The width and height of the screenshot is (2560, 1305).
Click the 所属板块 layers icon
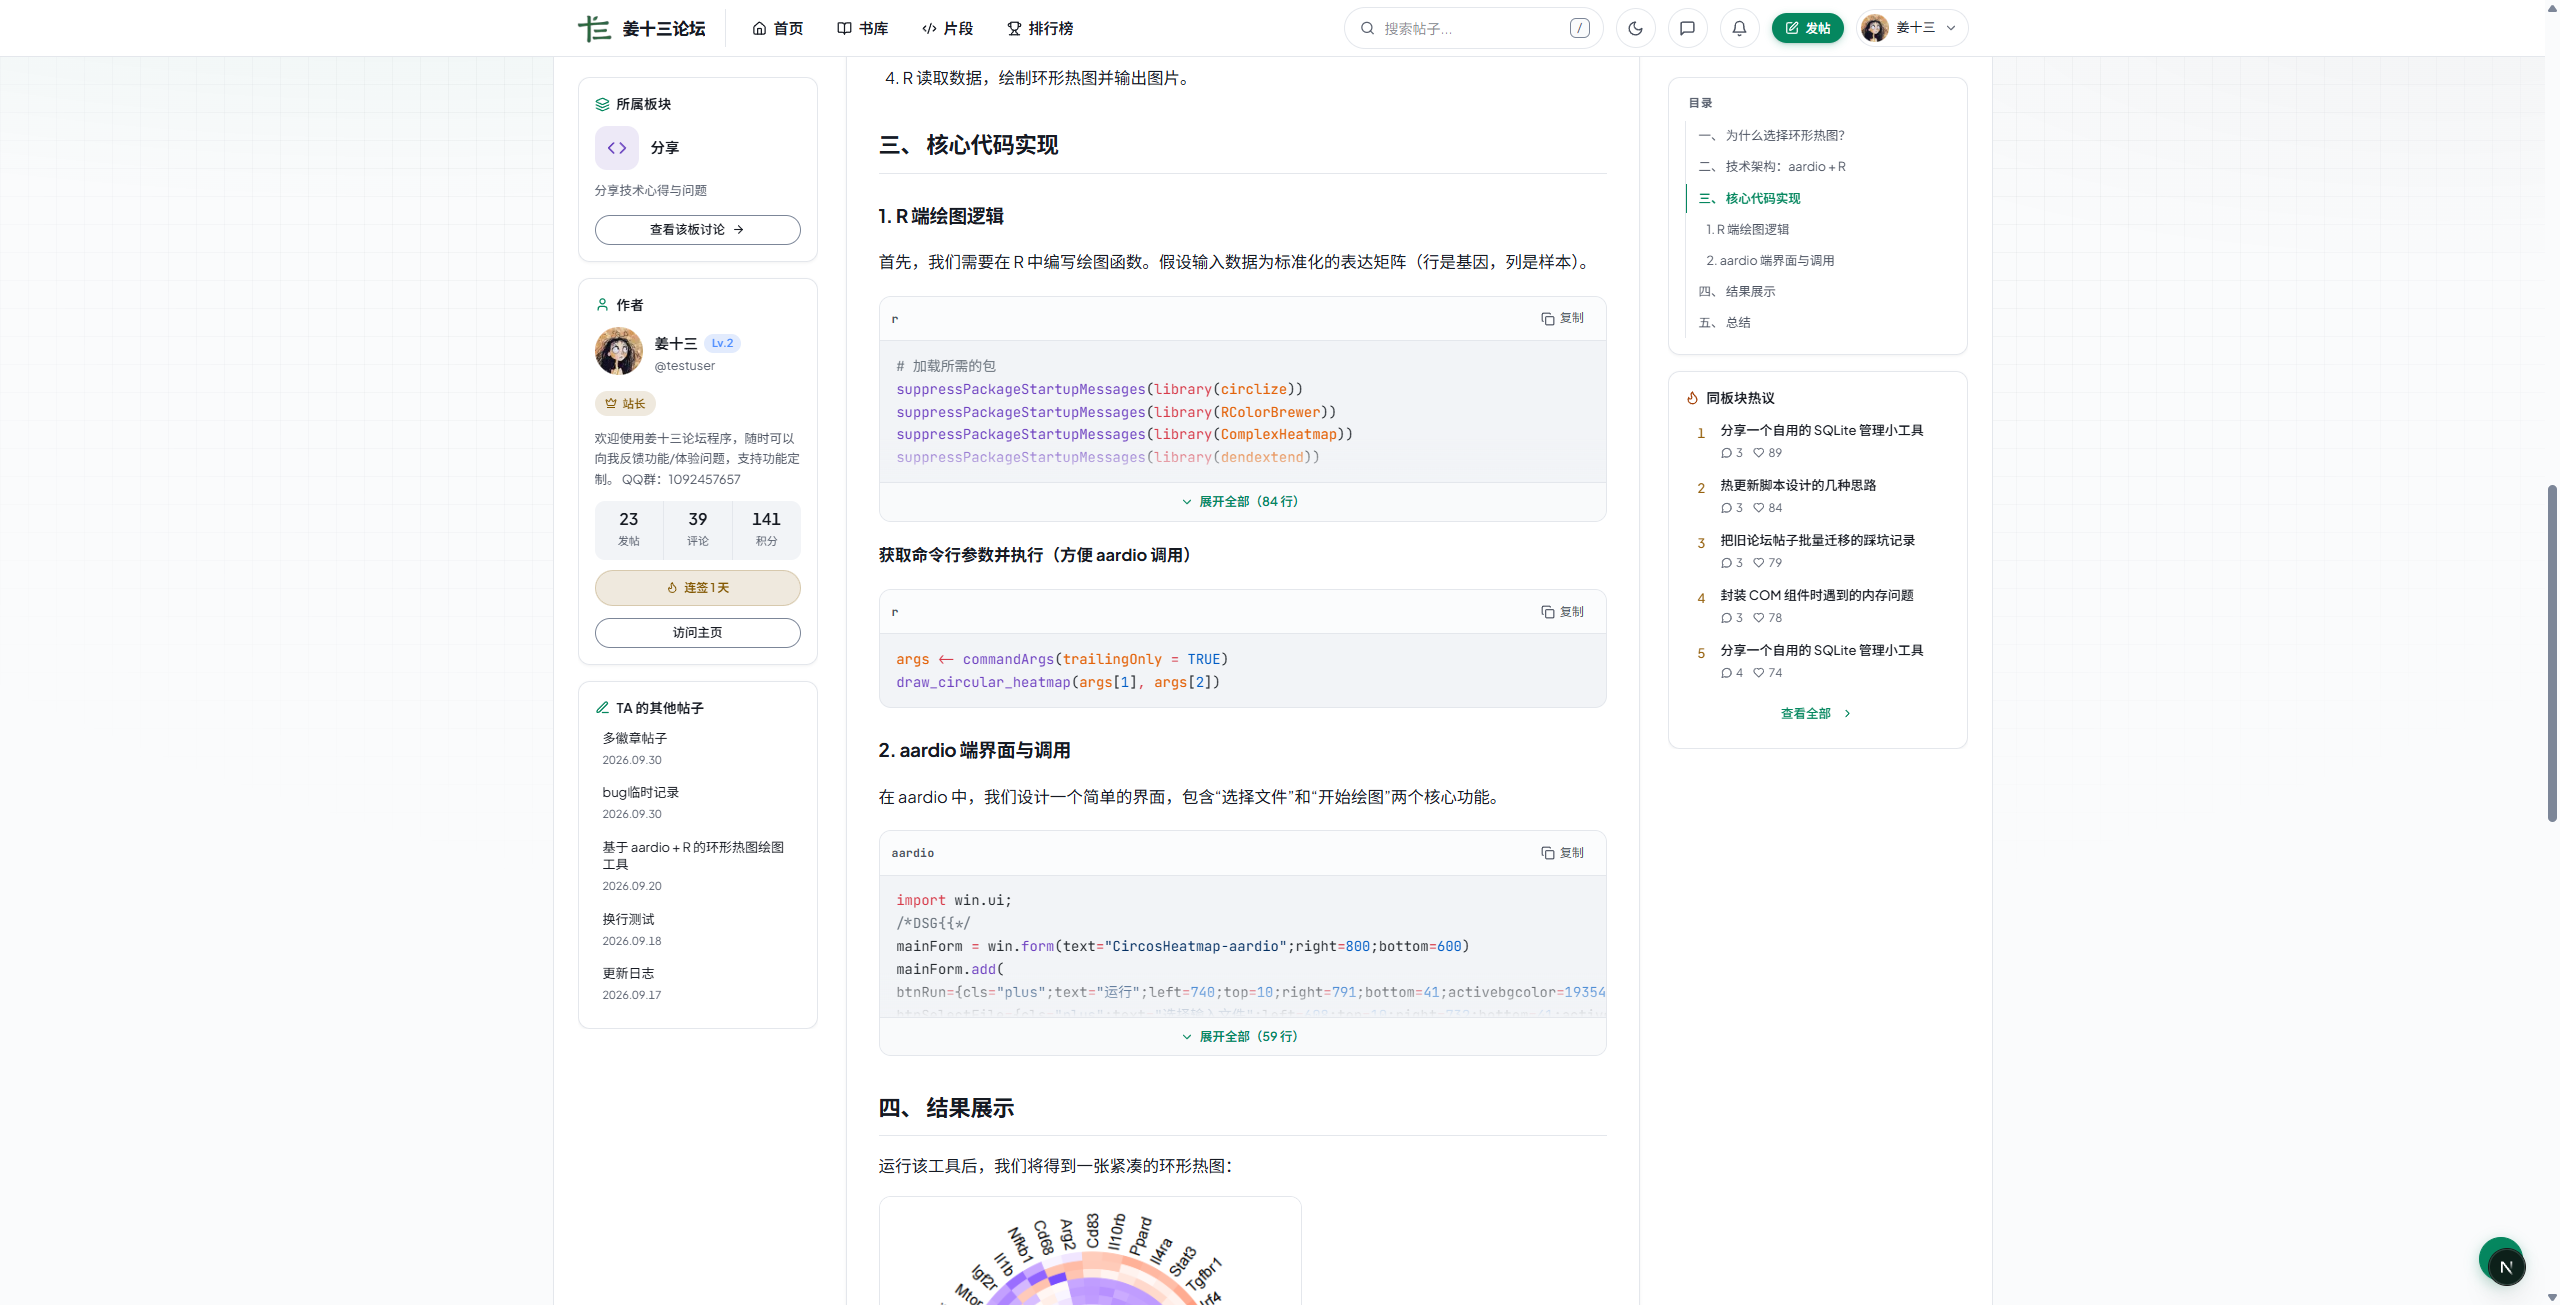(602, 104)
